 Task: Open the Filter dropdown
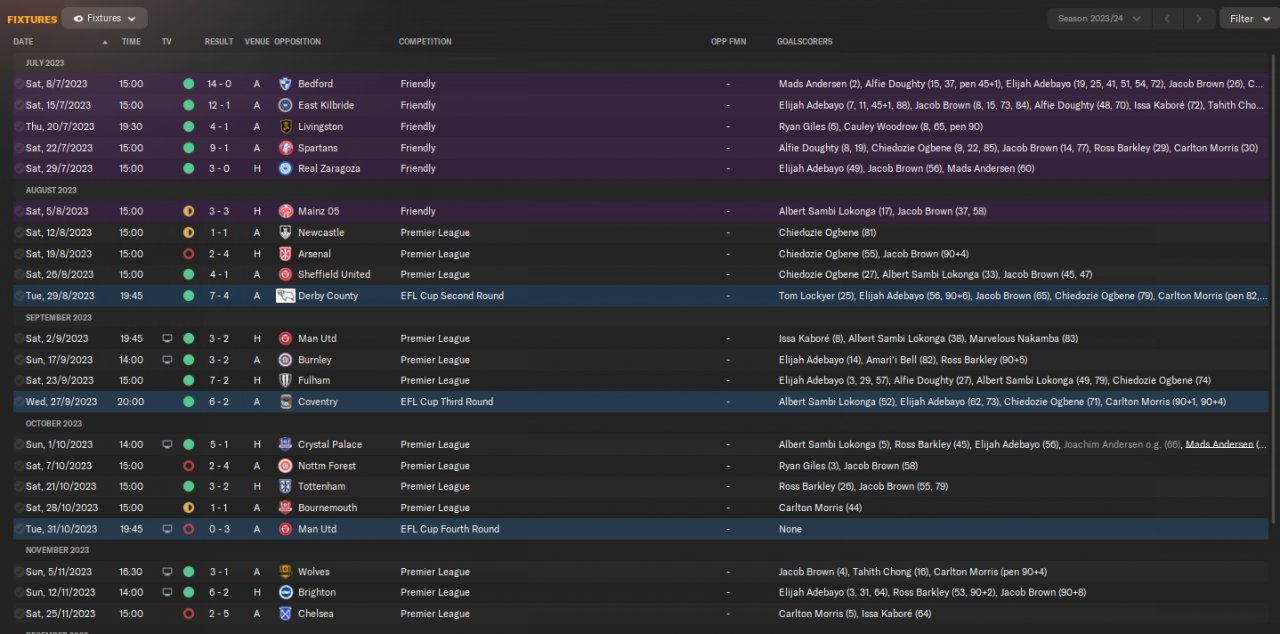coord(1245,19)
